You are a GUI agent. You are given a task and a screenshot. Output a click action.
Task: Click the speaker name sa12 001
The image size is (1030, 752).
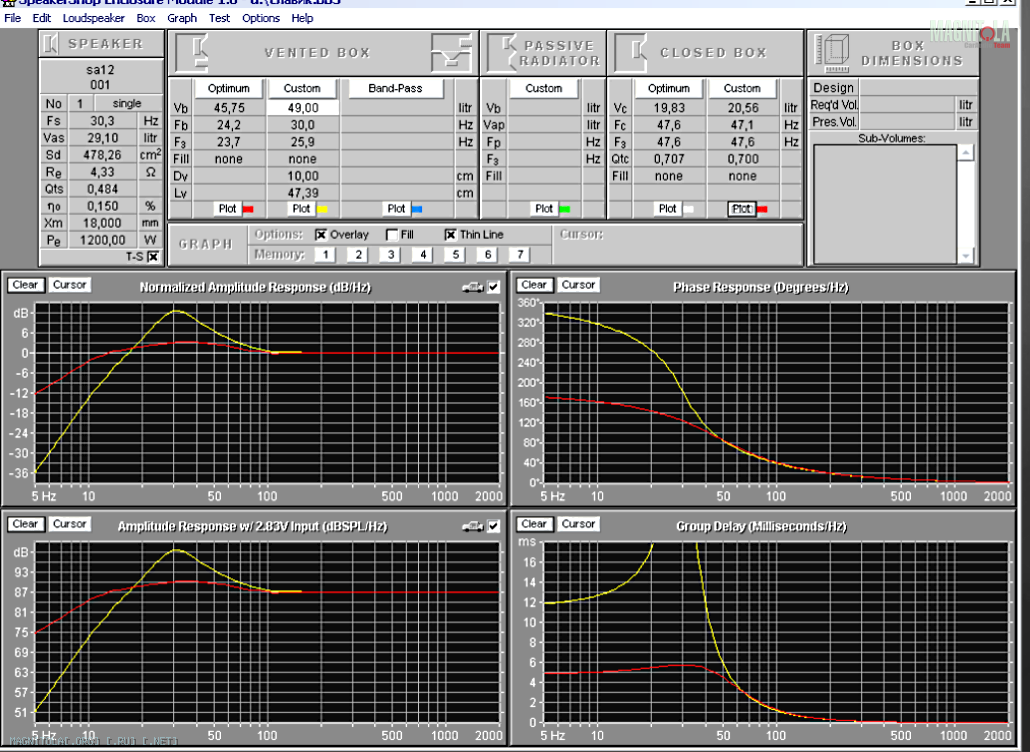(101, 77)
